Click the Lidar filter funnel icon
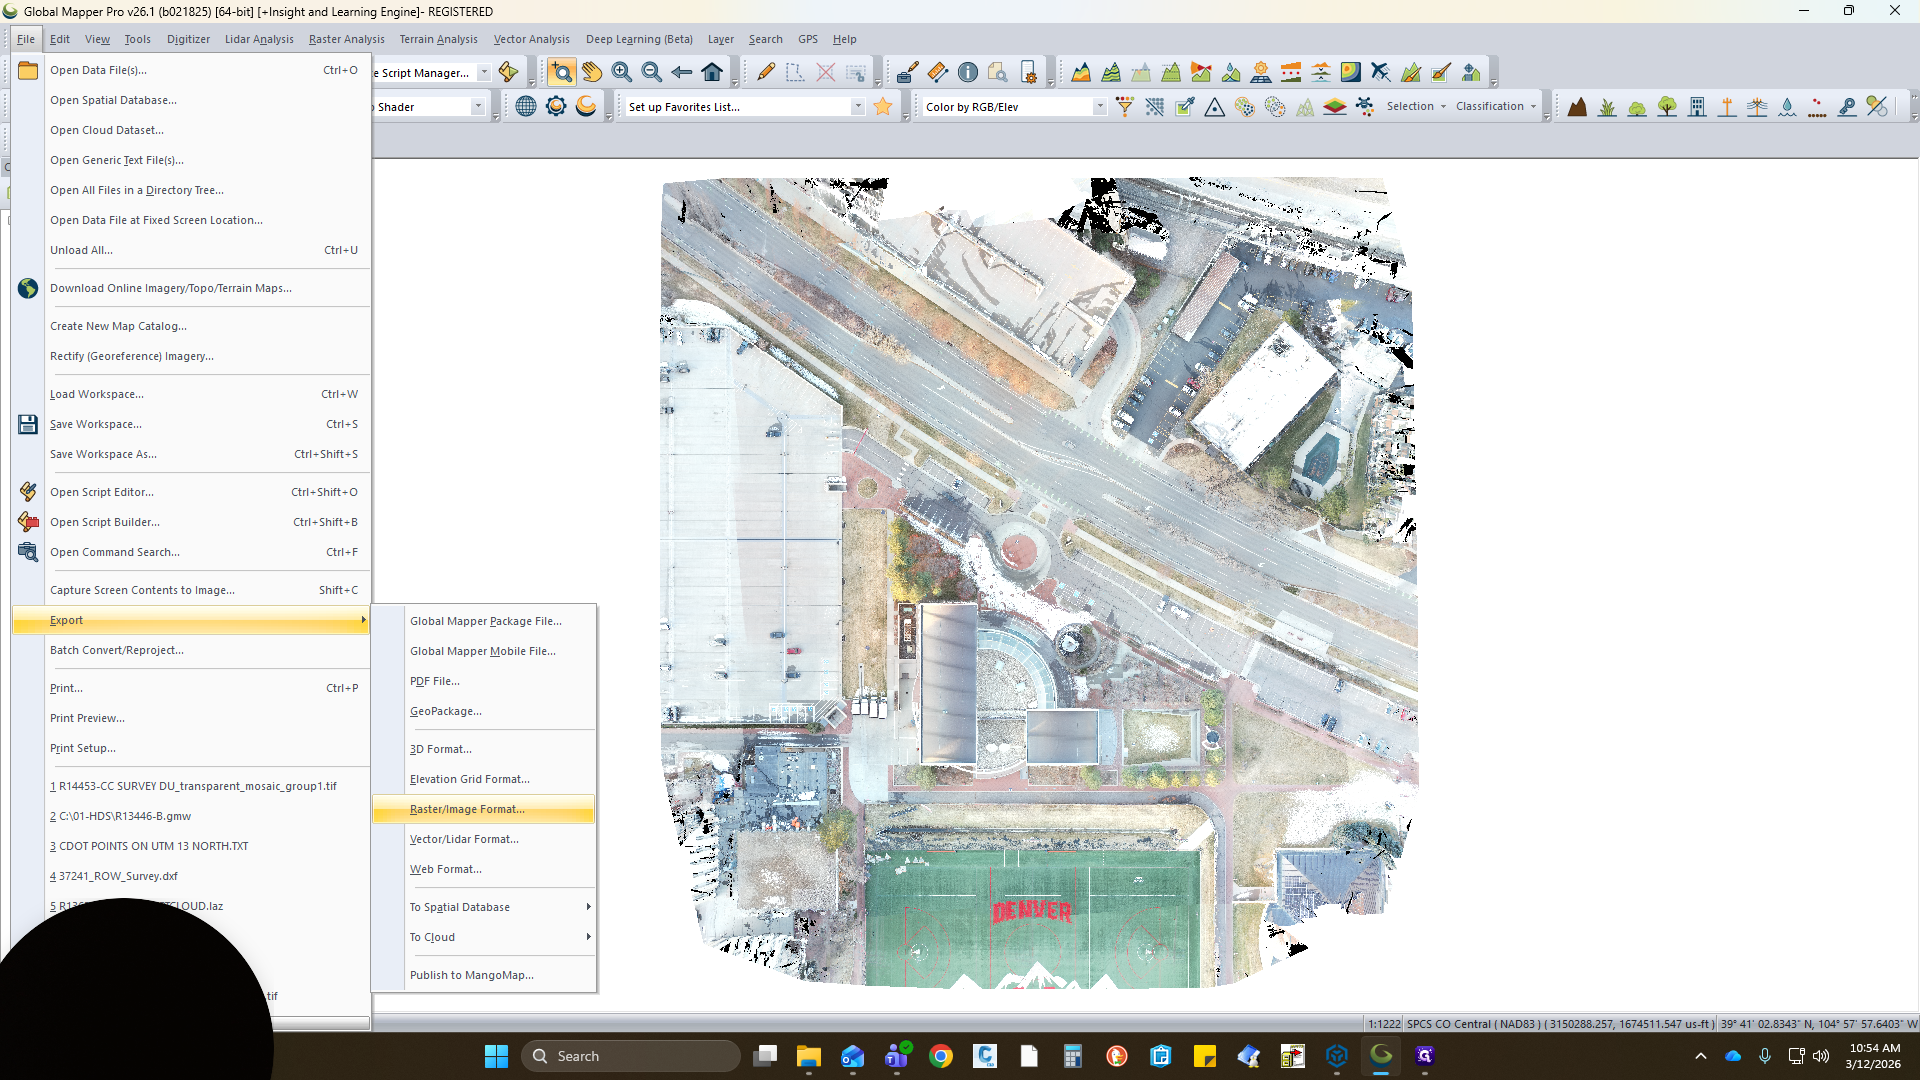Screen dimensions: 1920x1080 [1125, 106]
